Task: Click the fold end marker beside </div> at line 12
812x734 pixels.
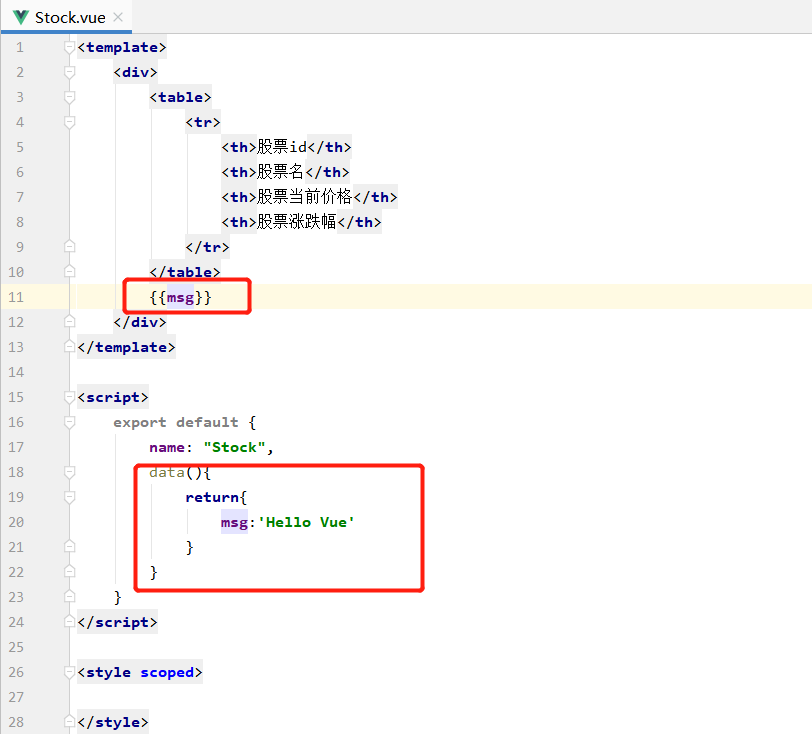Action: 69,322
